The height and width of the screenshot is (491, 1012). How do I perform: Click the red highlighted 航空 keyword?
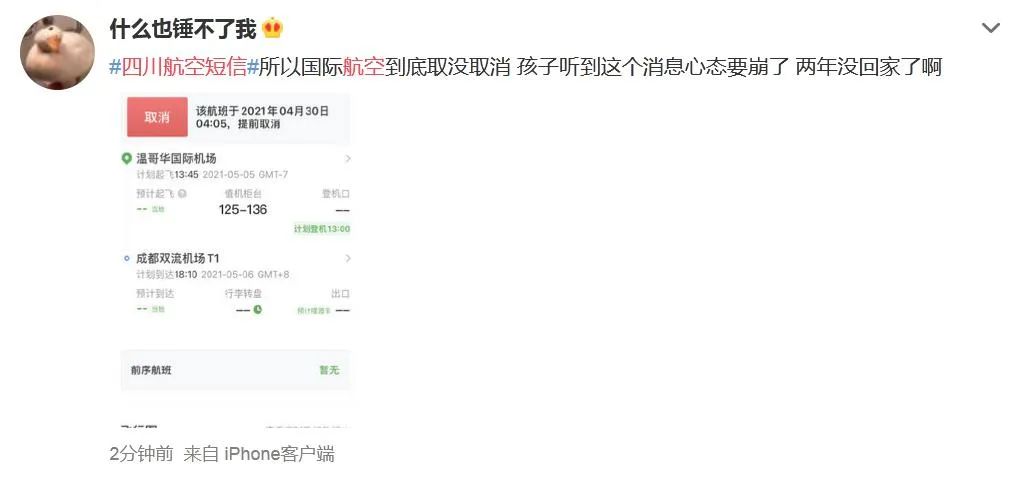coord(363,66)
